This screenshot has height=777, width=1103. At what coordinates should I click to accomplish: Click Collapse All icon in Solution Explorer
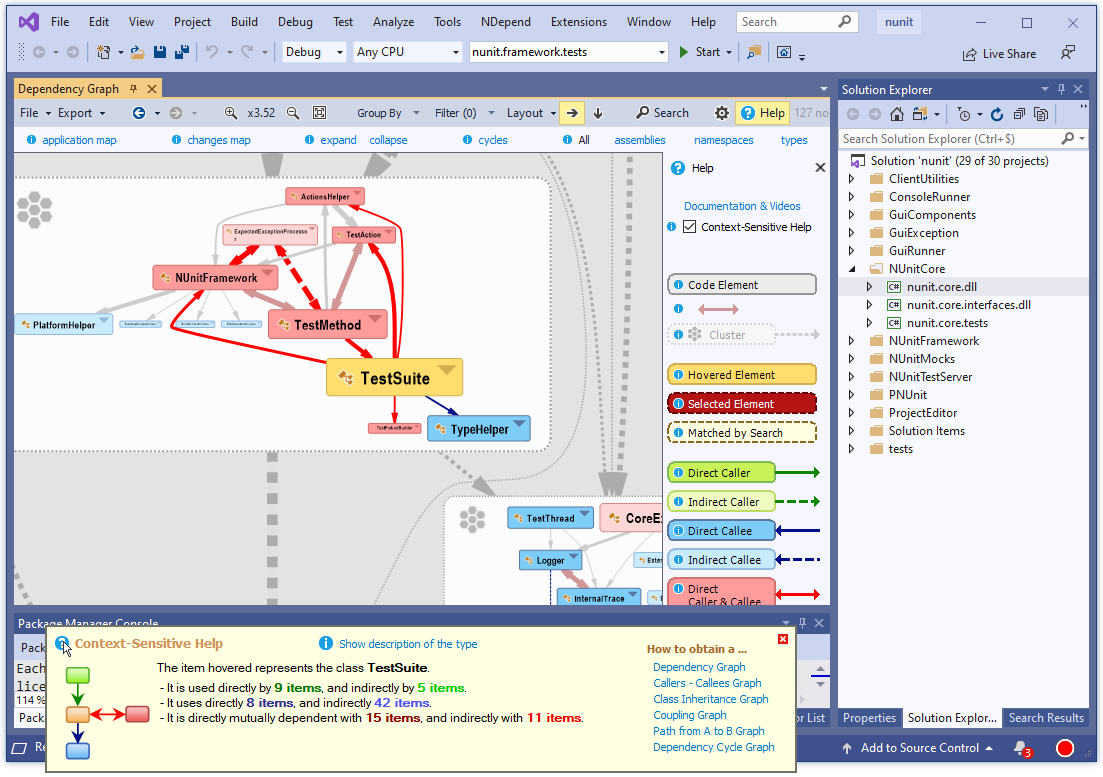[1019, 115]
